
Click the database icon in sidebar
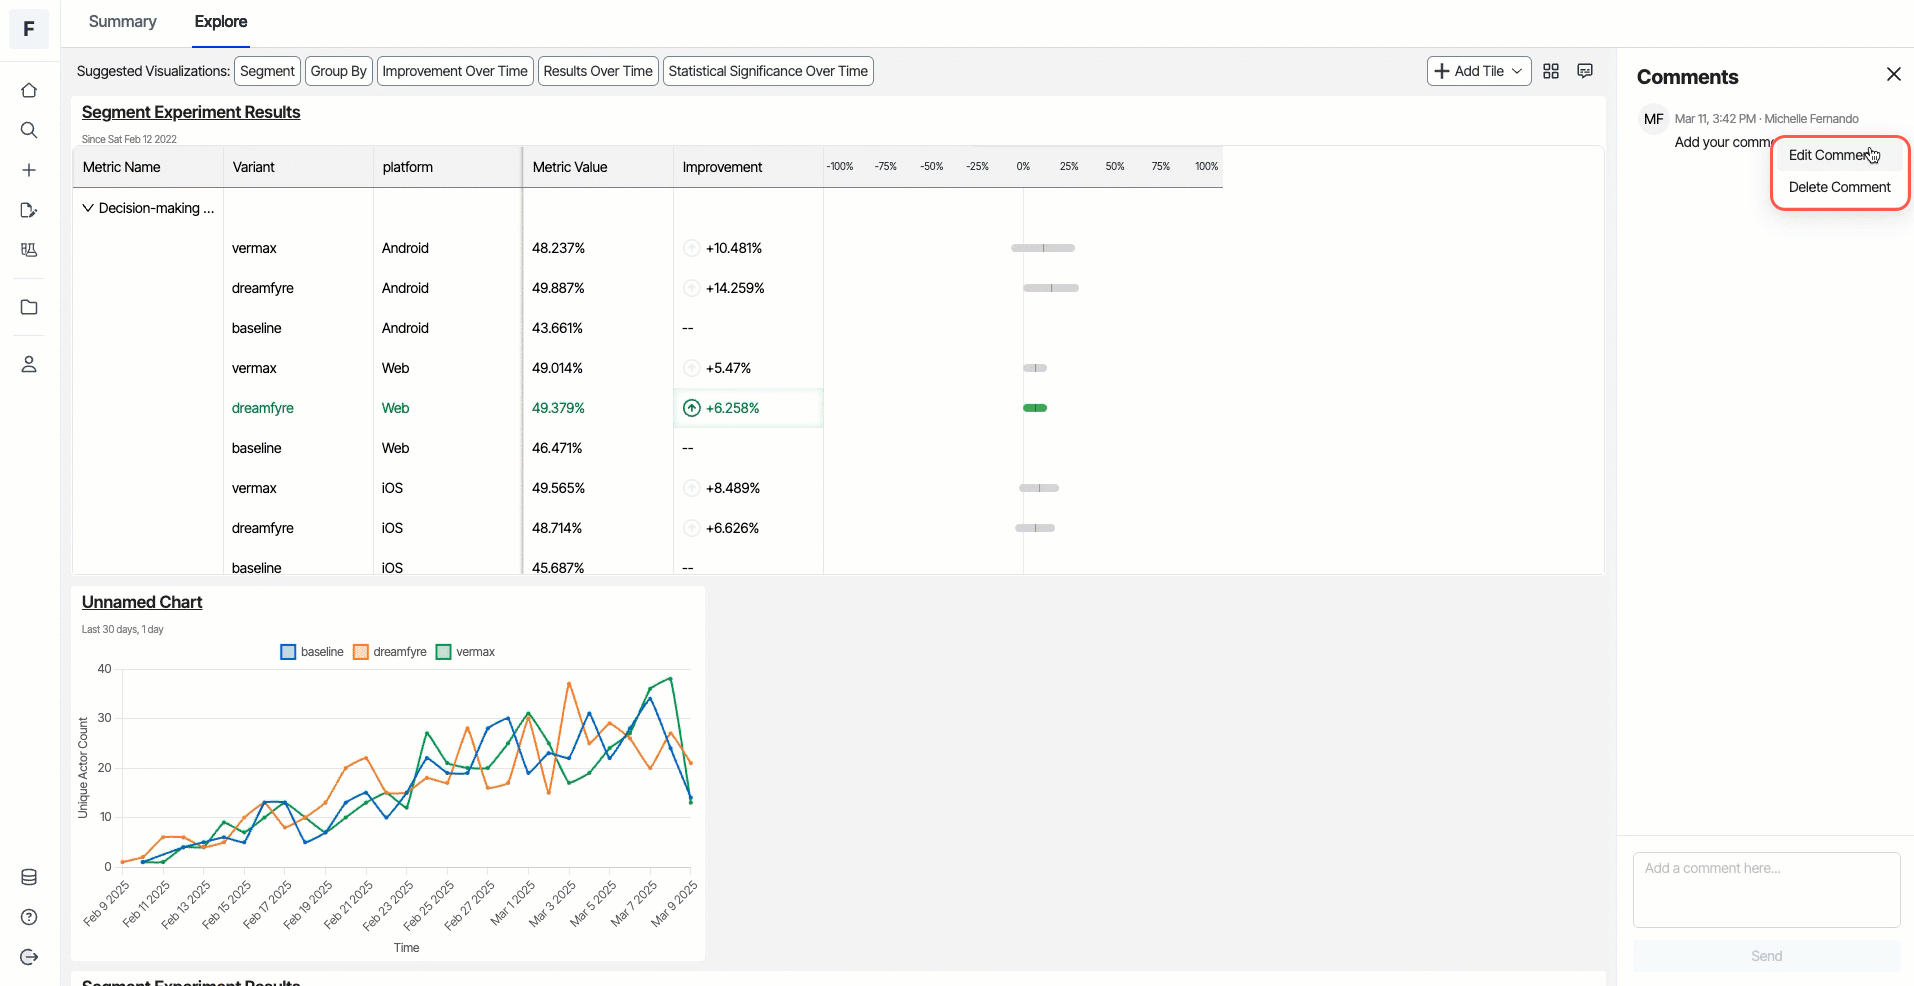click(29, 877)
